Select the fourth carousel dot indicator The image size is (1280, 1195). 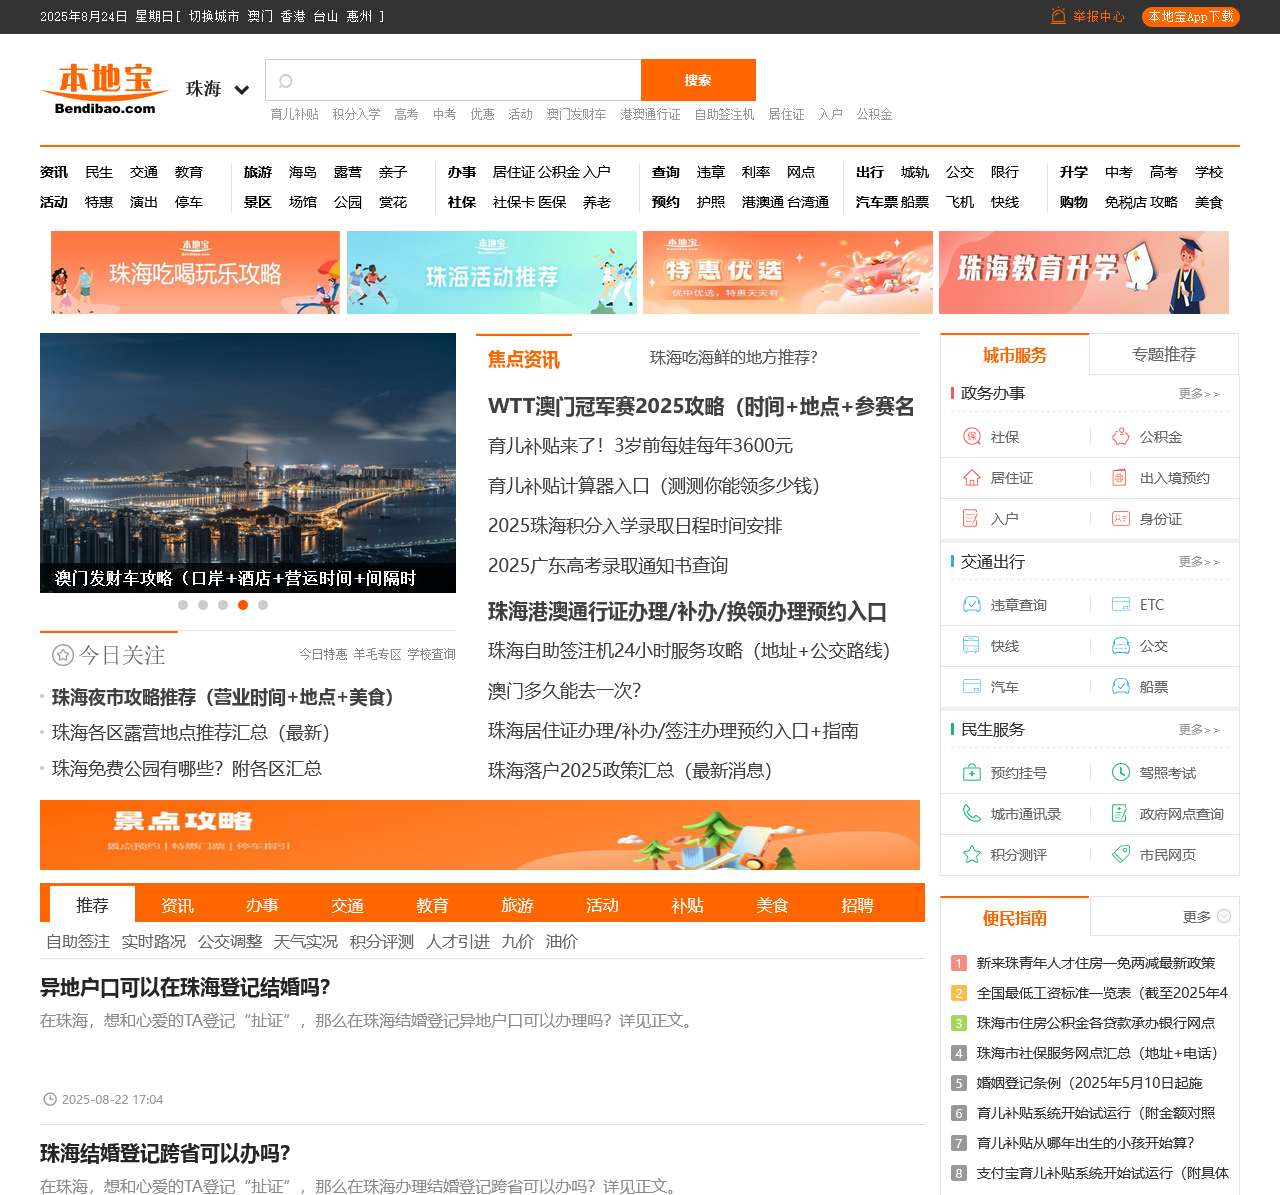click(243, 605)
